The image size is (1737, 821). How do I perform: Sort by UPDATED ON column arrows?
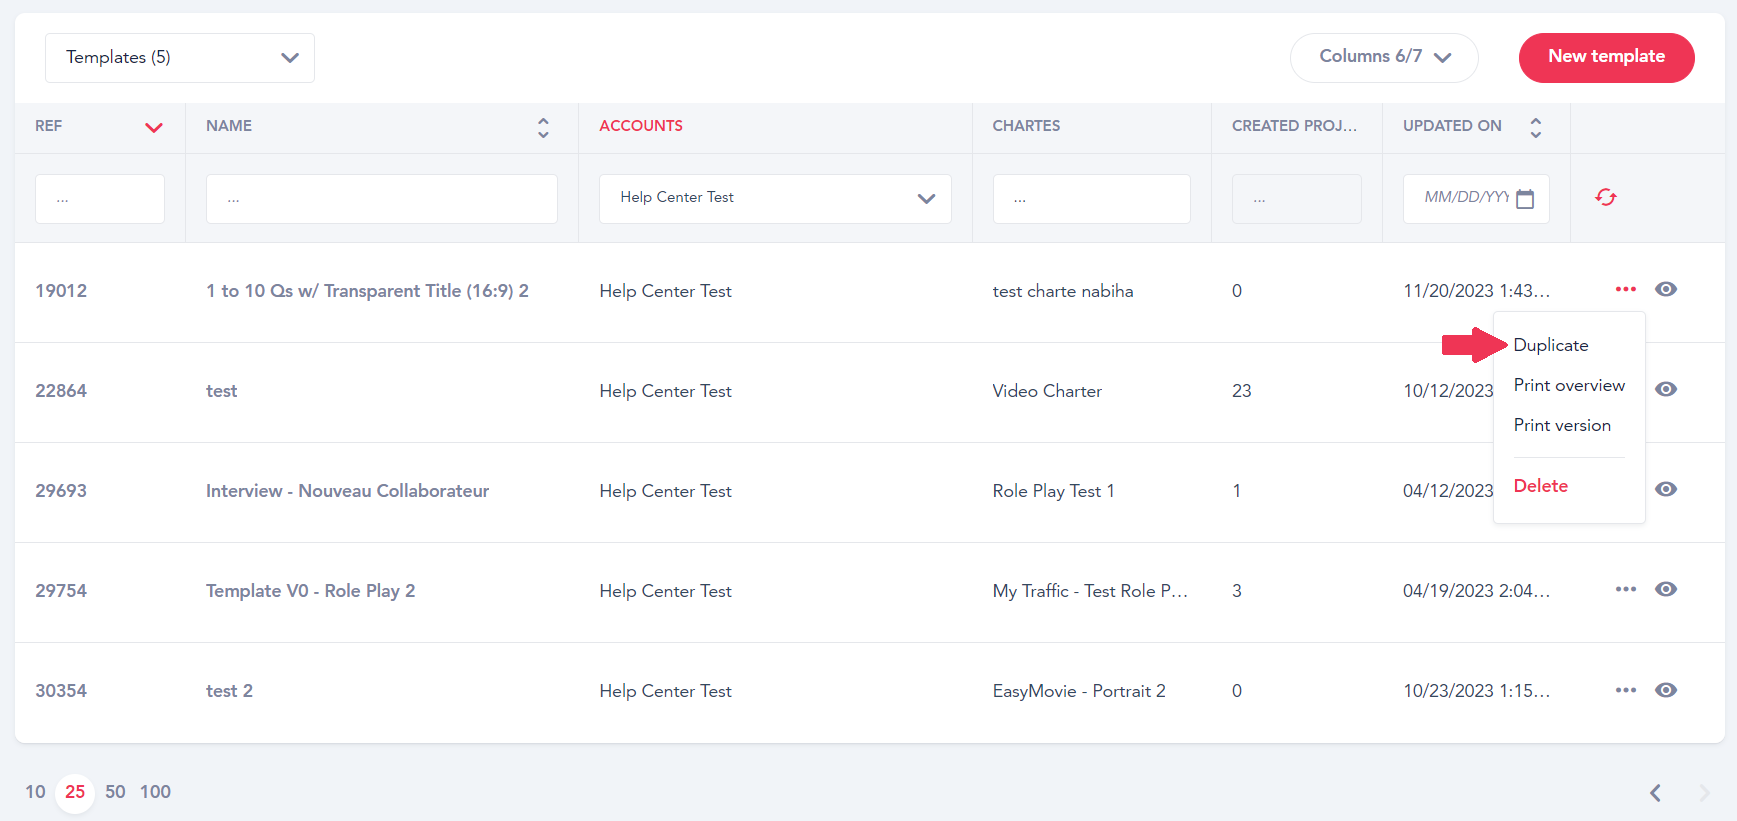click(x=1536, y=127)
